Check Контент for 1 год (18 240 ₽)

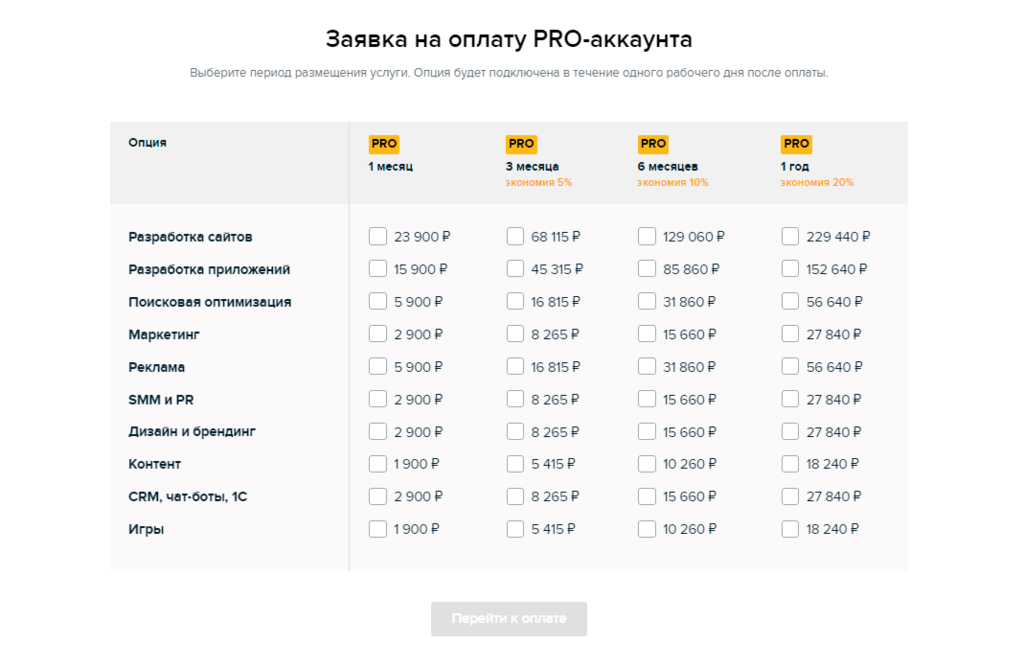pyautogui.click(x=790, y=464)
